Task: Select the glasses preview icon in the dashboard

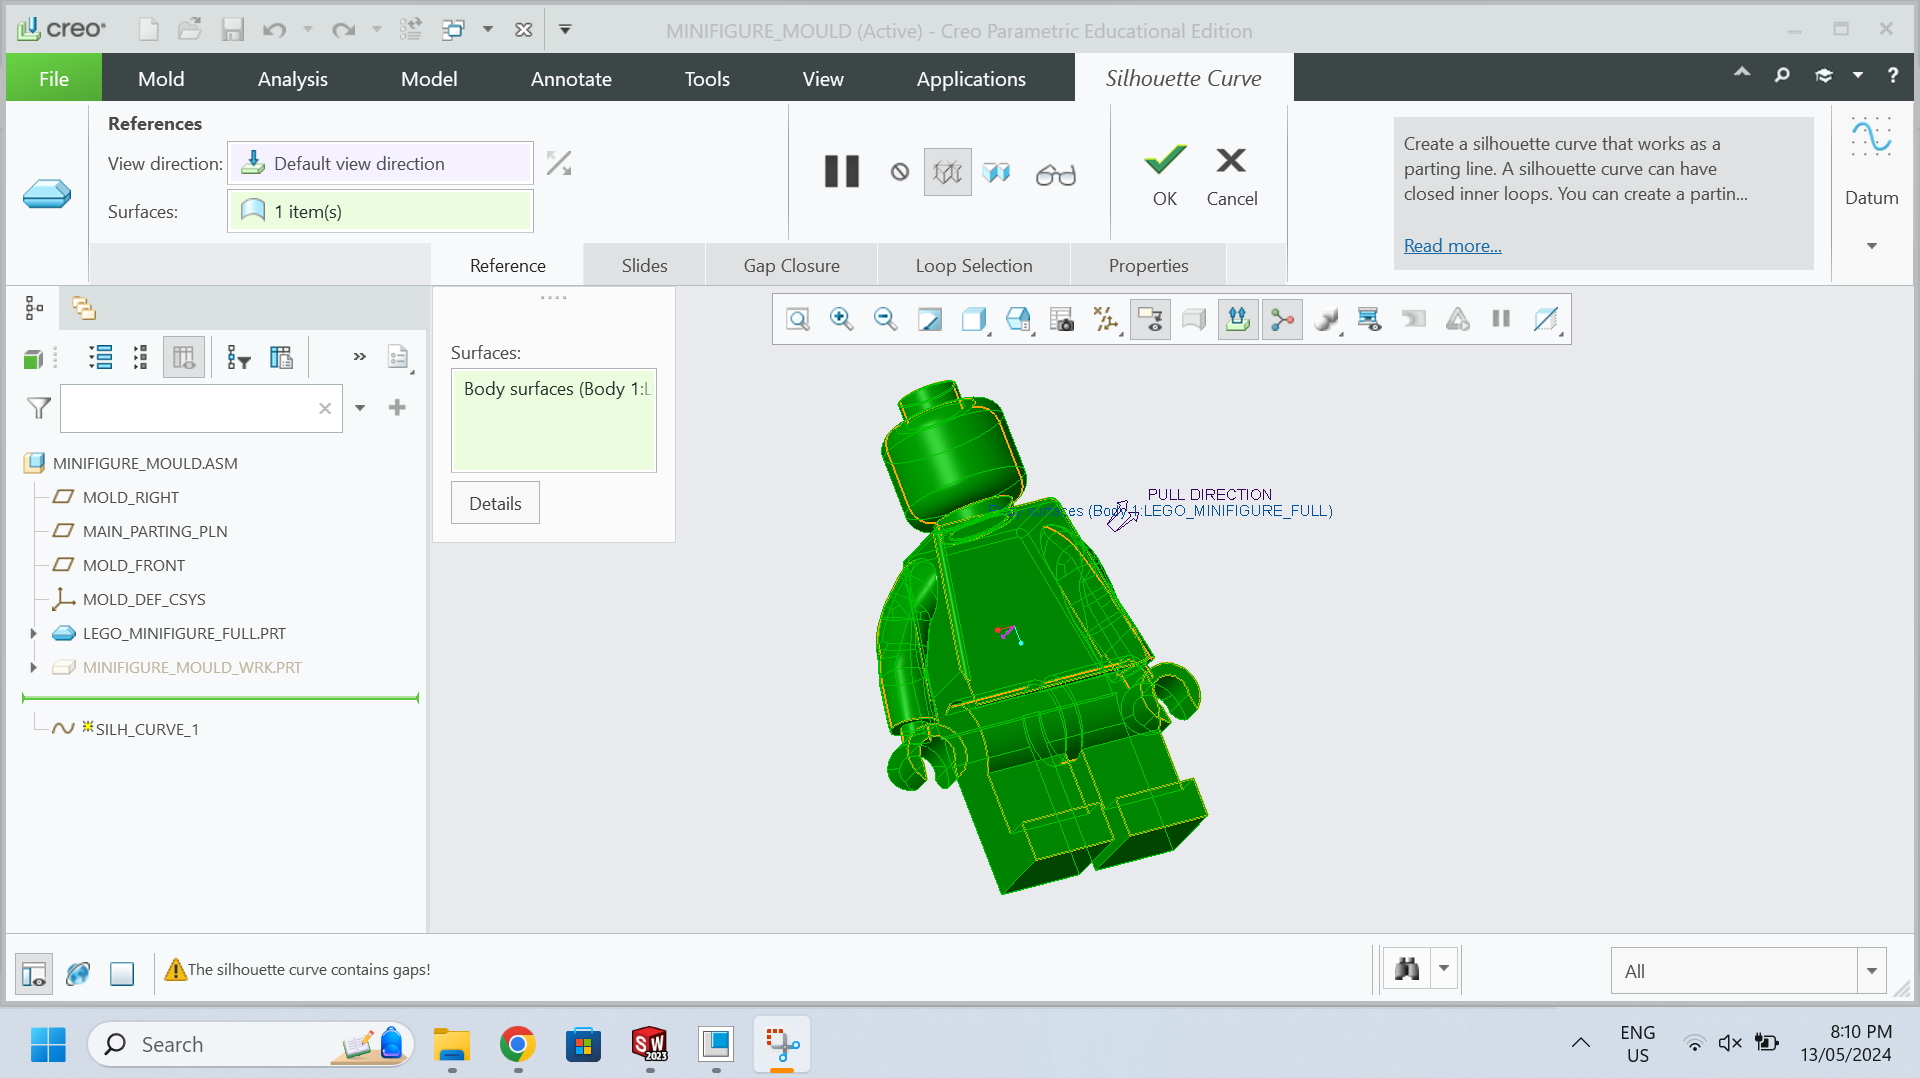Action: click(x=1056, y=172)
